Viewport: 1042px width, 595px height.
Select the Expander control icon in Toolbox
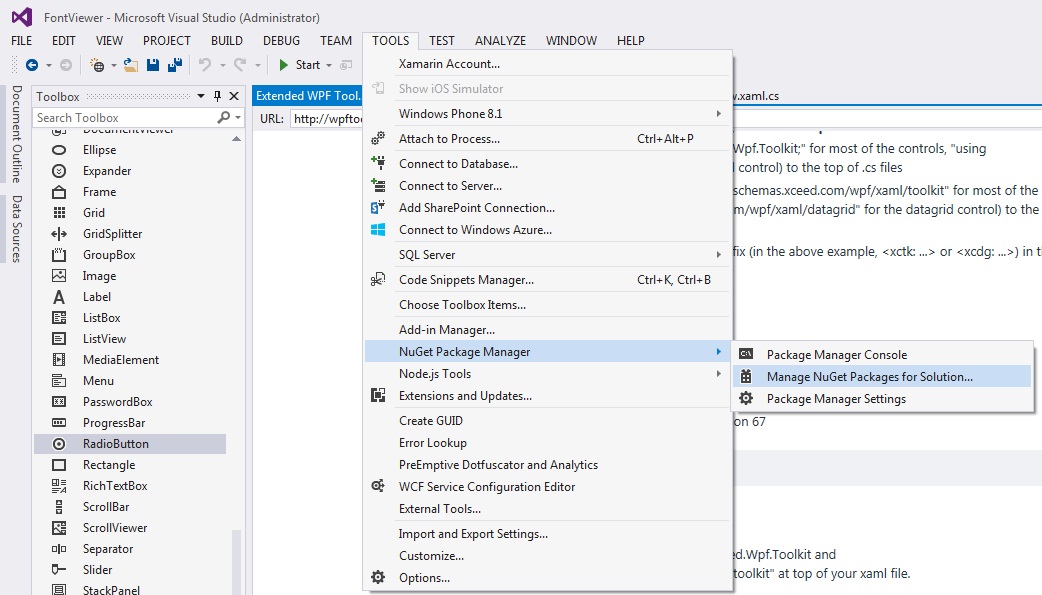point(59,171)
